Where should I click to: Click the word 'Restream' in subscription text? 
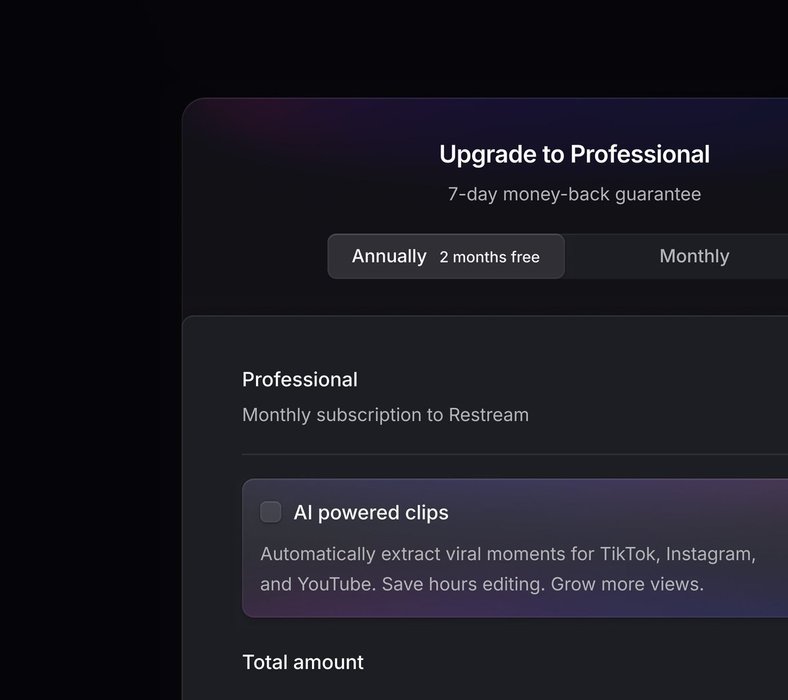pos(488,414)
